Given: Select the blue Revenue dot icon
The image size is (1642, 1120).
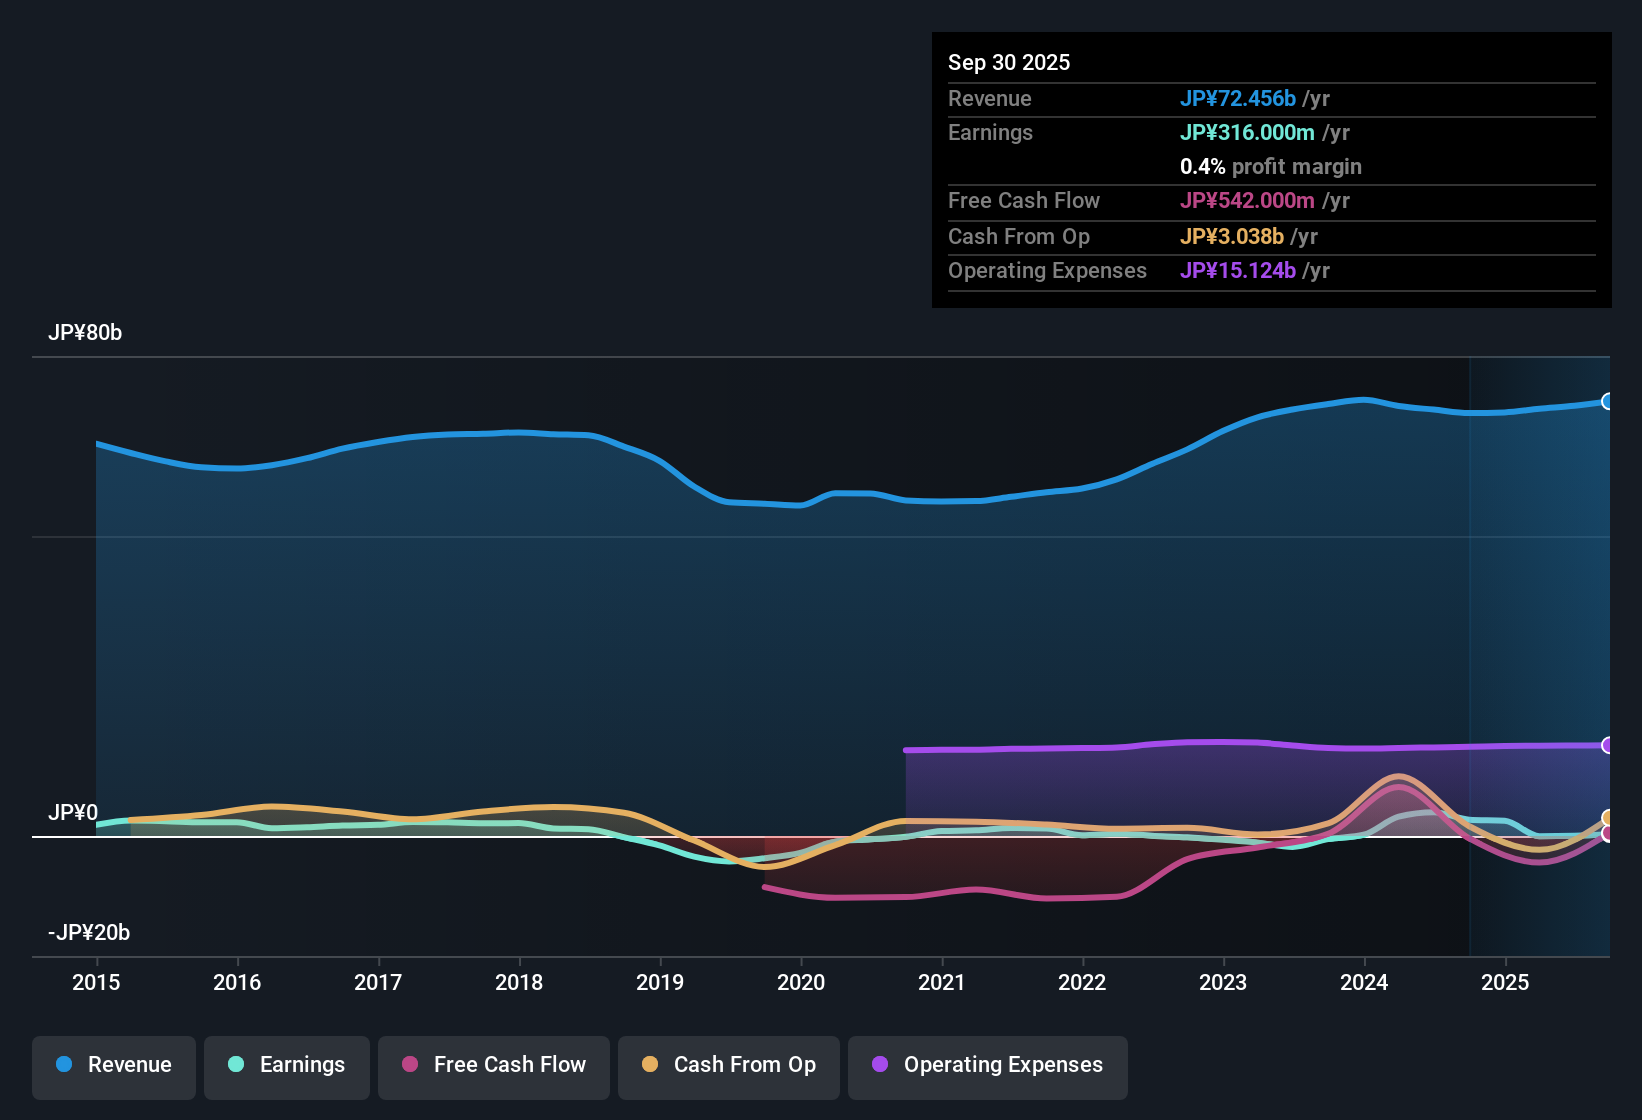Looking at the screenshot, I should point(64,1065).
